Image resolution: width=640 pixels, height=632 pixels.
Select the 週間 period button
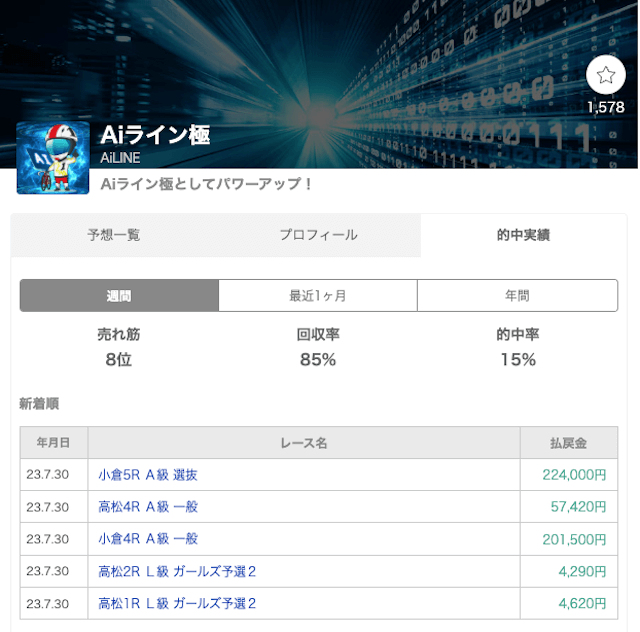click(119, 296)
